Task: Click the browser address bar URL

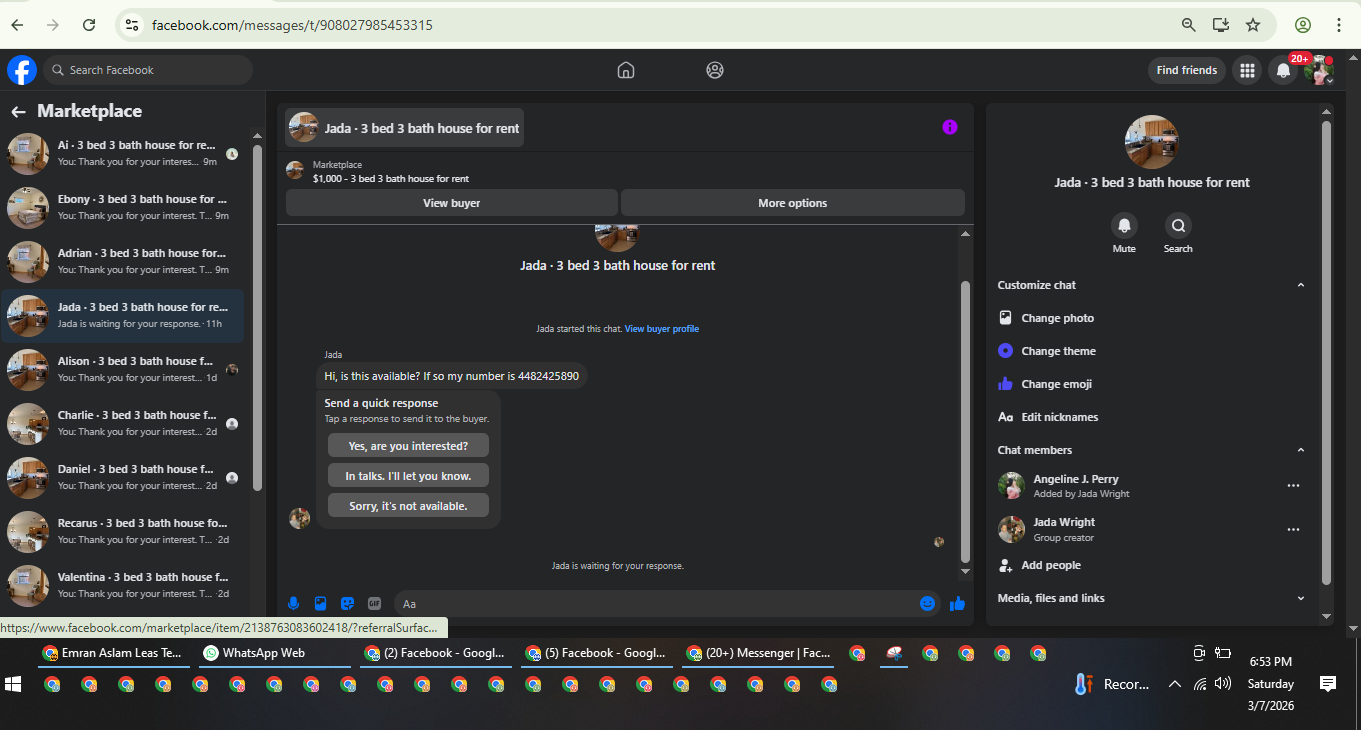Action: coord(292,25)
